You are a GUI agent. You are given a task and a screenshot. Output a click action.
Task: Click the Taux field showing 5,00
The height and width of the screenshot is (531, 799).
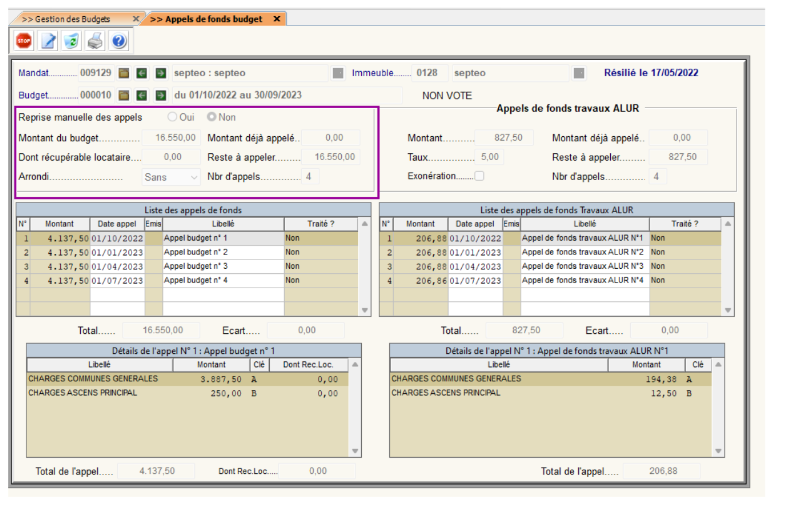coord(489,157)
